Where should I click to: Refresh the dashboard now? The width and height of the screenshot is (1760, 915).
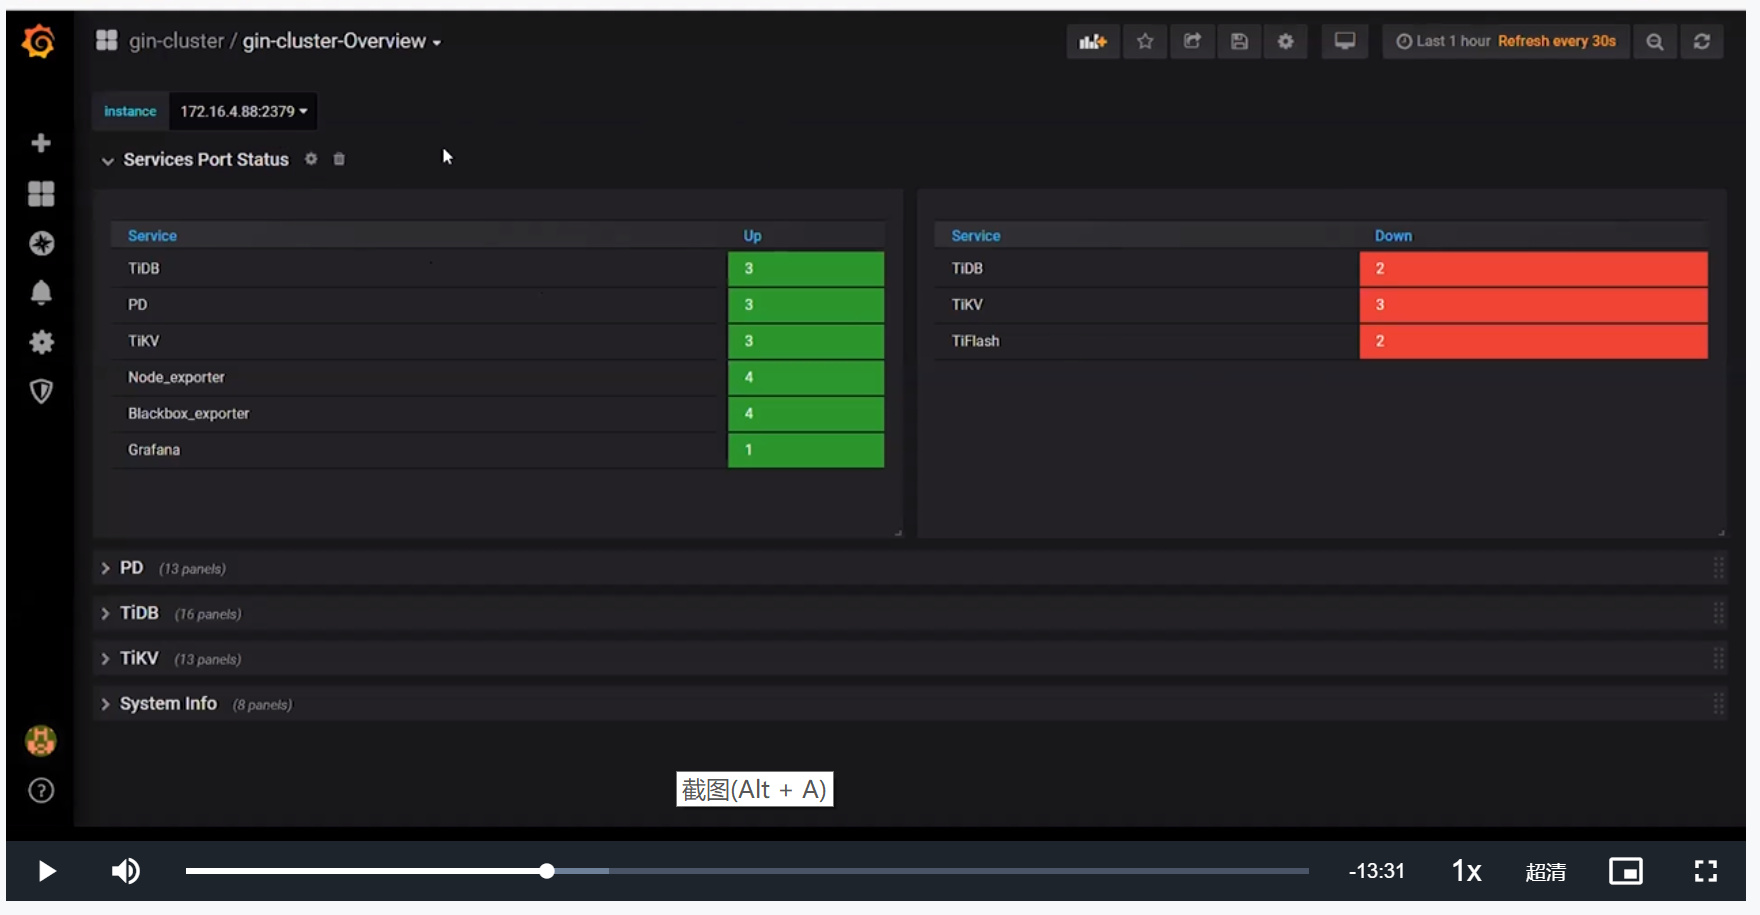pos(1702,41)
